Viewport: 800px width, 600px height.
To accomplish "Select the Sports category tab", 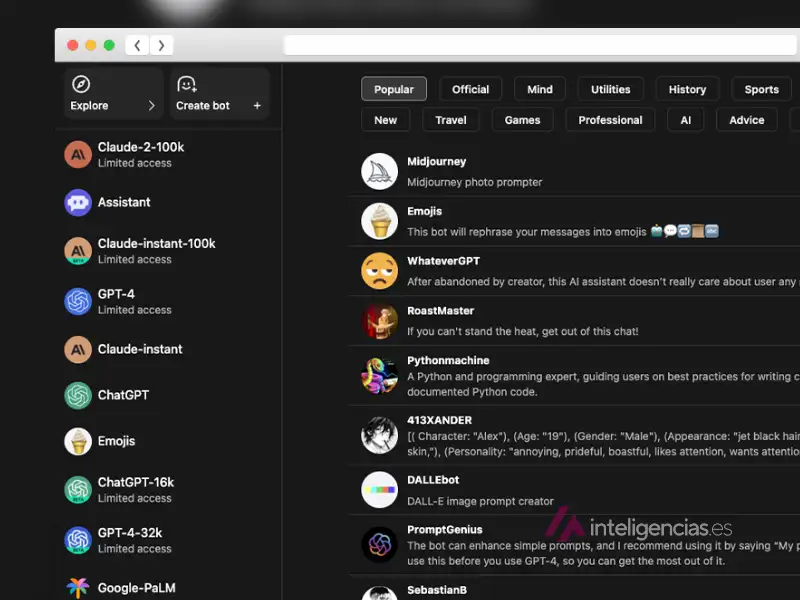I will click(761, 89).
